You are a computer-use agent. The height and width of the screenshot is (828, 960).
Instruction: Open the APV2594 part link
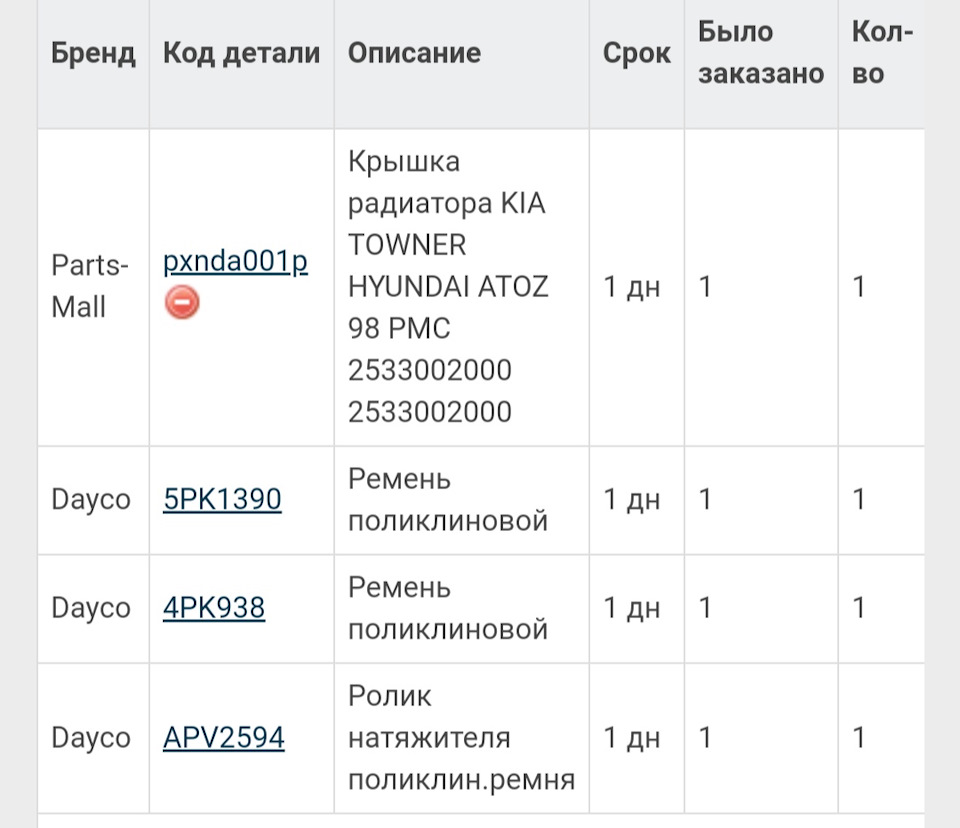(x=224, y=738)
